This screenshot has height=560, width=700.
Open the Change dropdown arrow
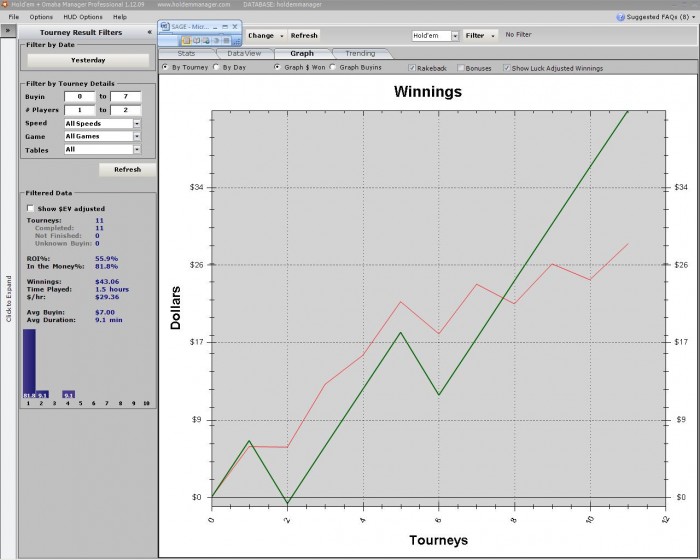[282, 36]
